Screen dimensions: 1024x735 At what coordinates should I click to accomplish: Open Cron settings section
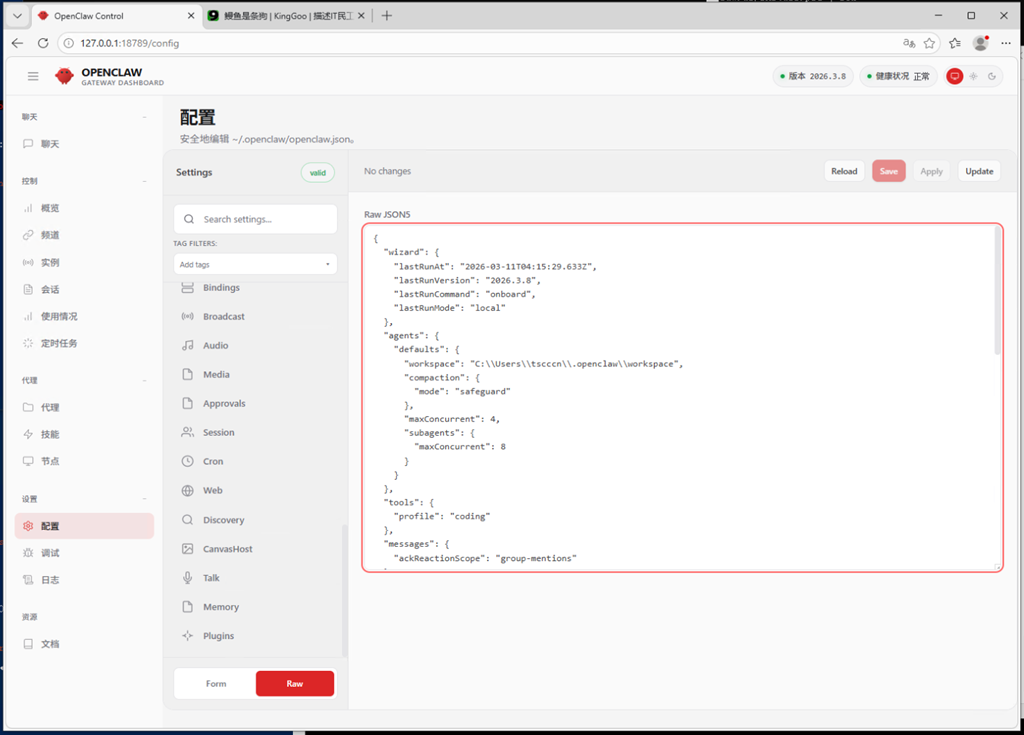[213, 462]
